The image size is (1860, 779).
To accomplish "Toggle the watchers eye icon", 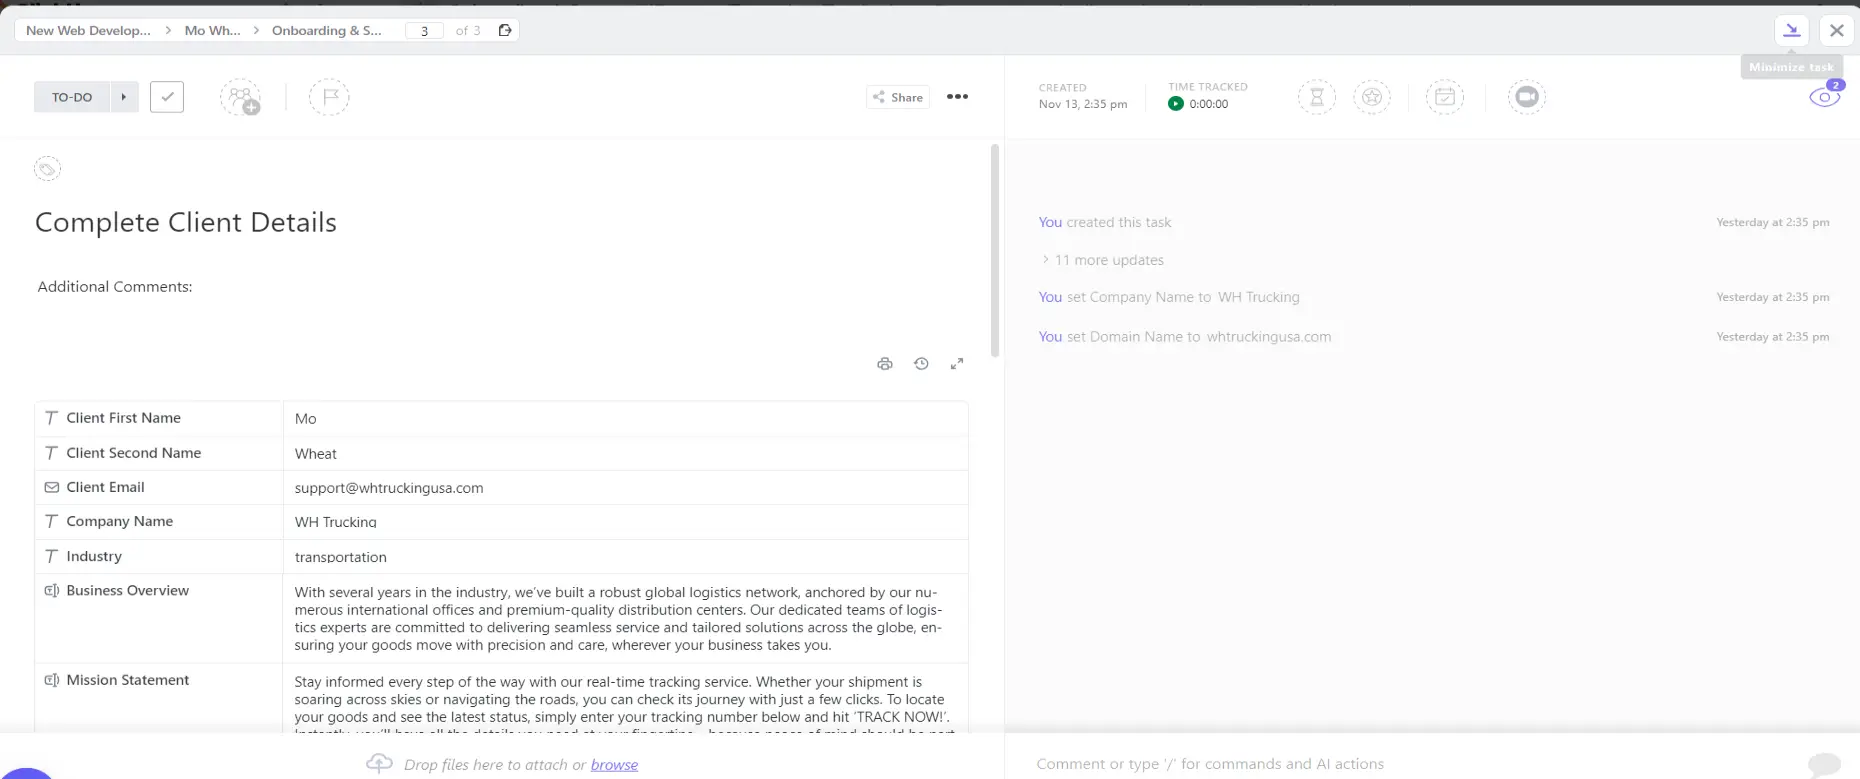I will [x=1825, y=97].
